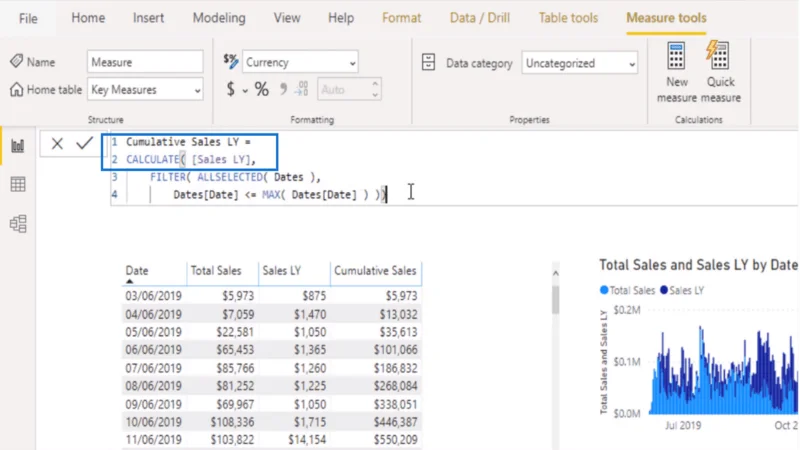Image resolution: width=800 pixels, height=450 pixels.
Task: Apply percentage format button
Action: pos(262,89)
